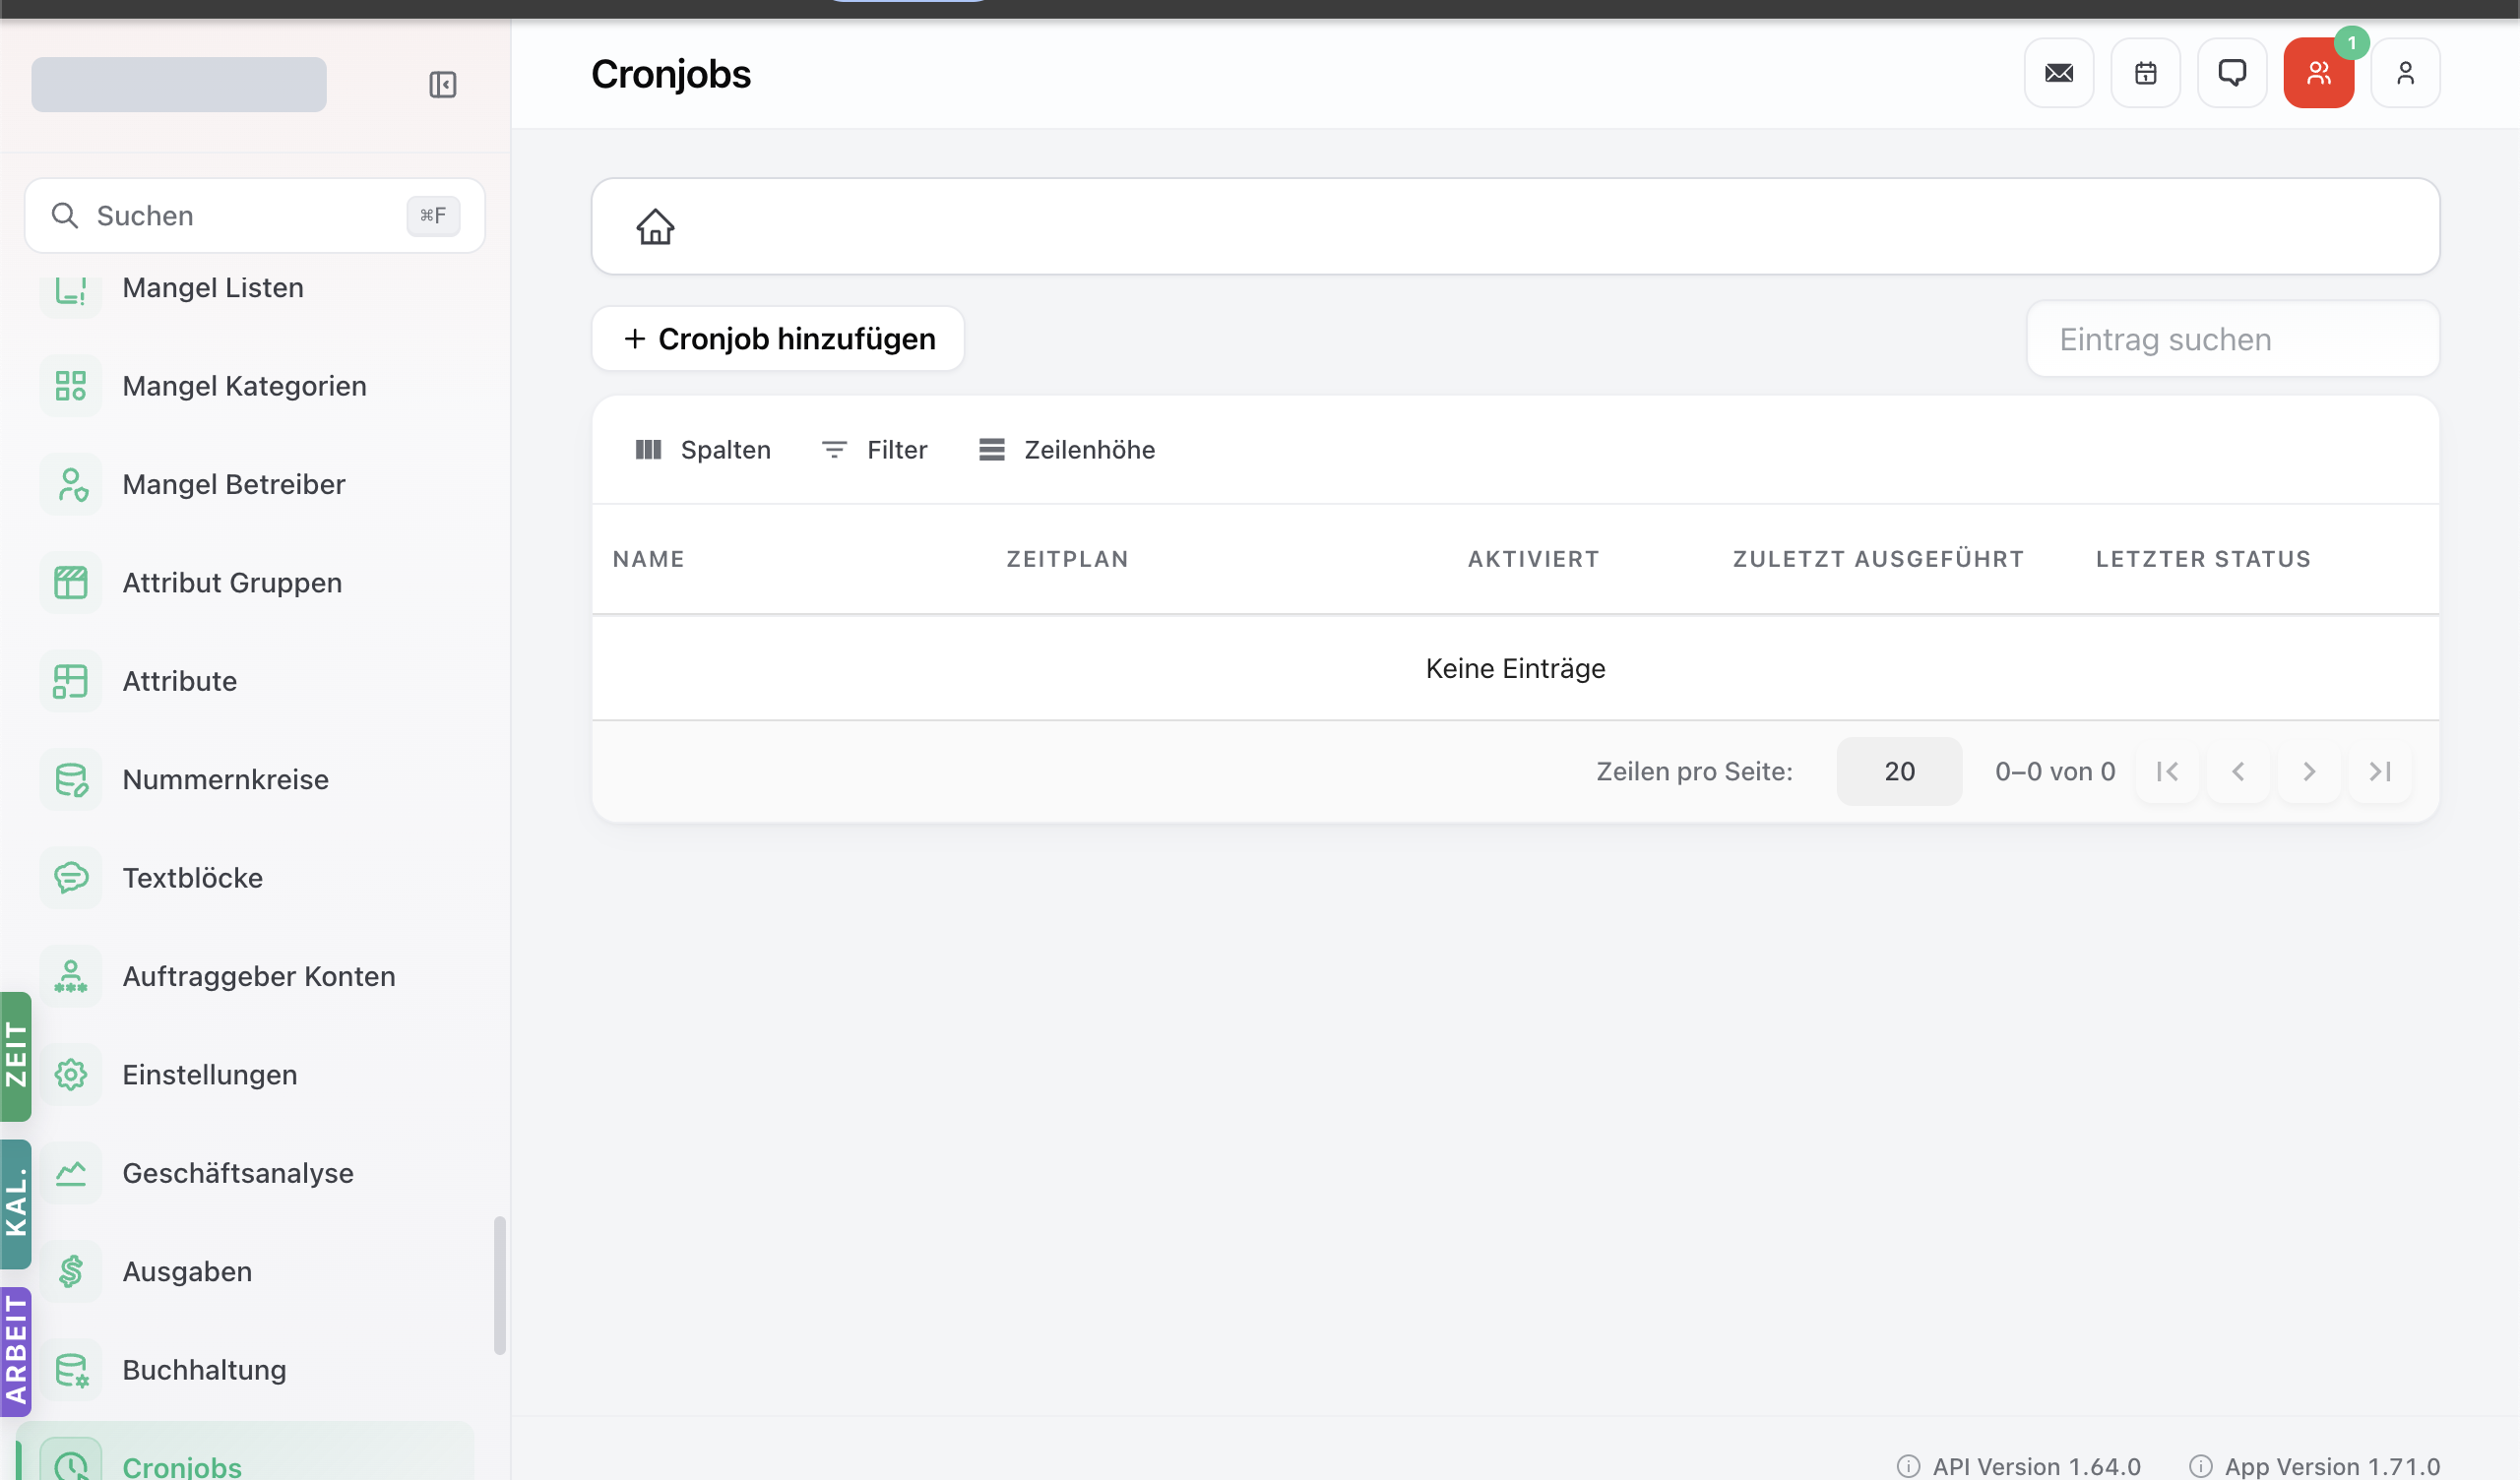Go to last page of table

pyautogui.click(x=2380, y=771)
